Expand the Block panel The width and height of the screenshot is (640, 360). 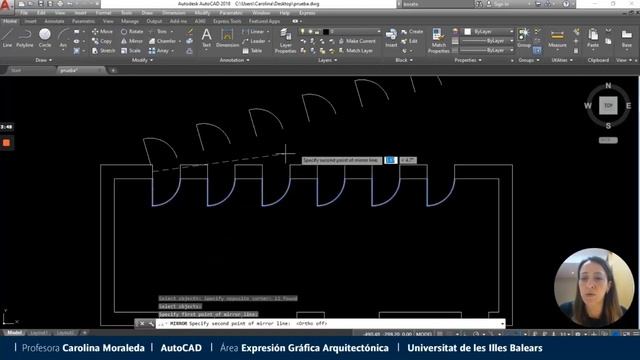pos(404,60)
